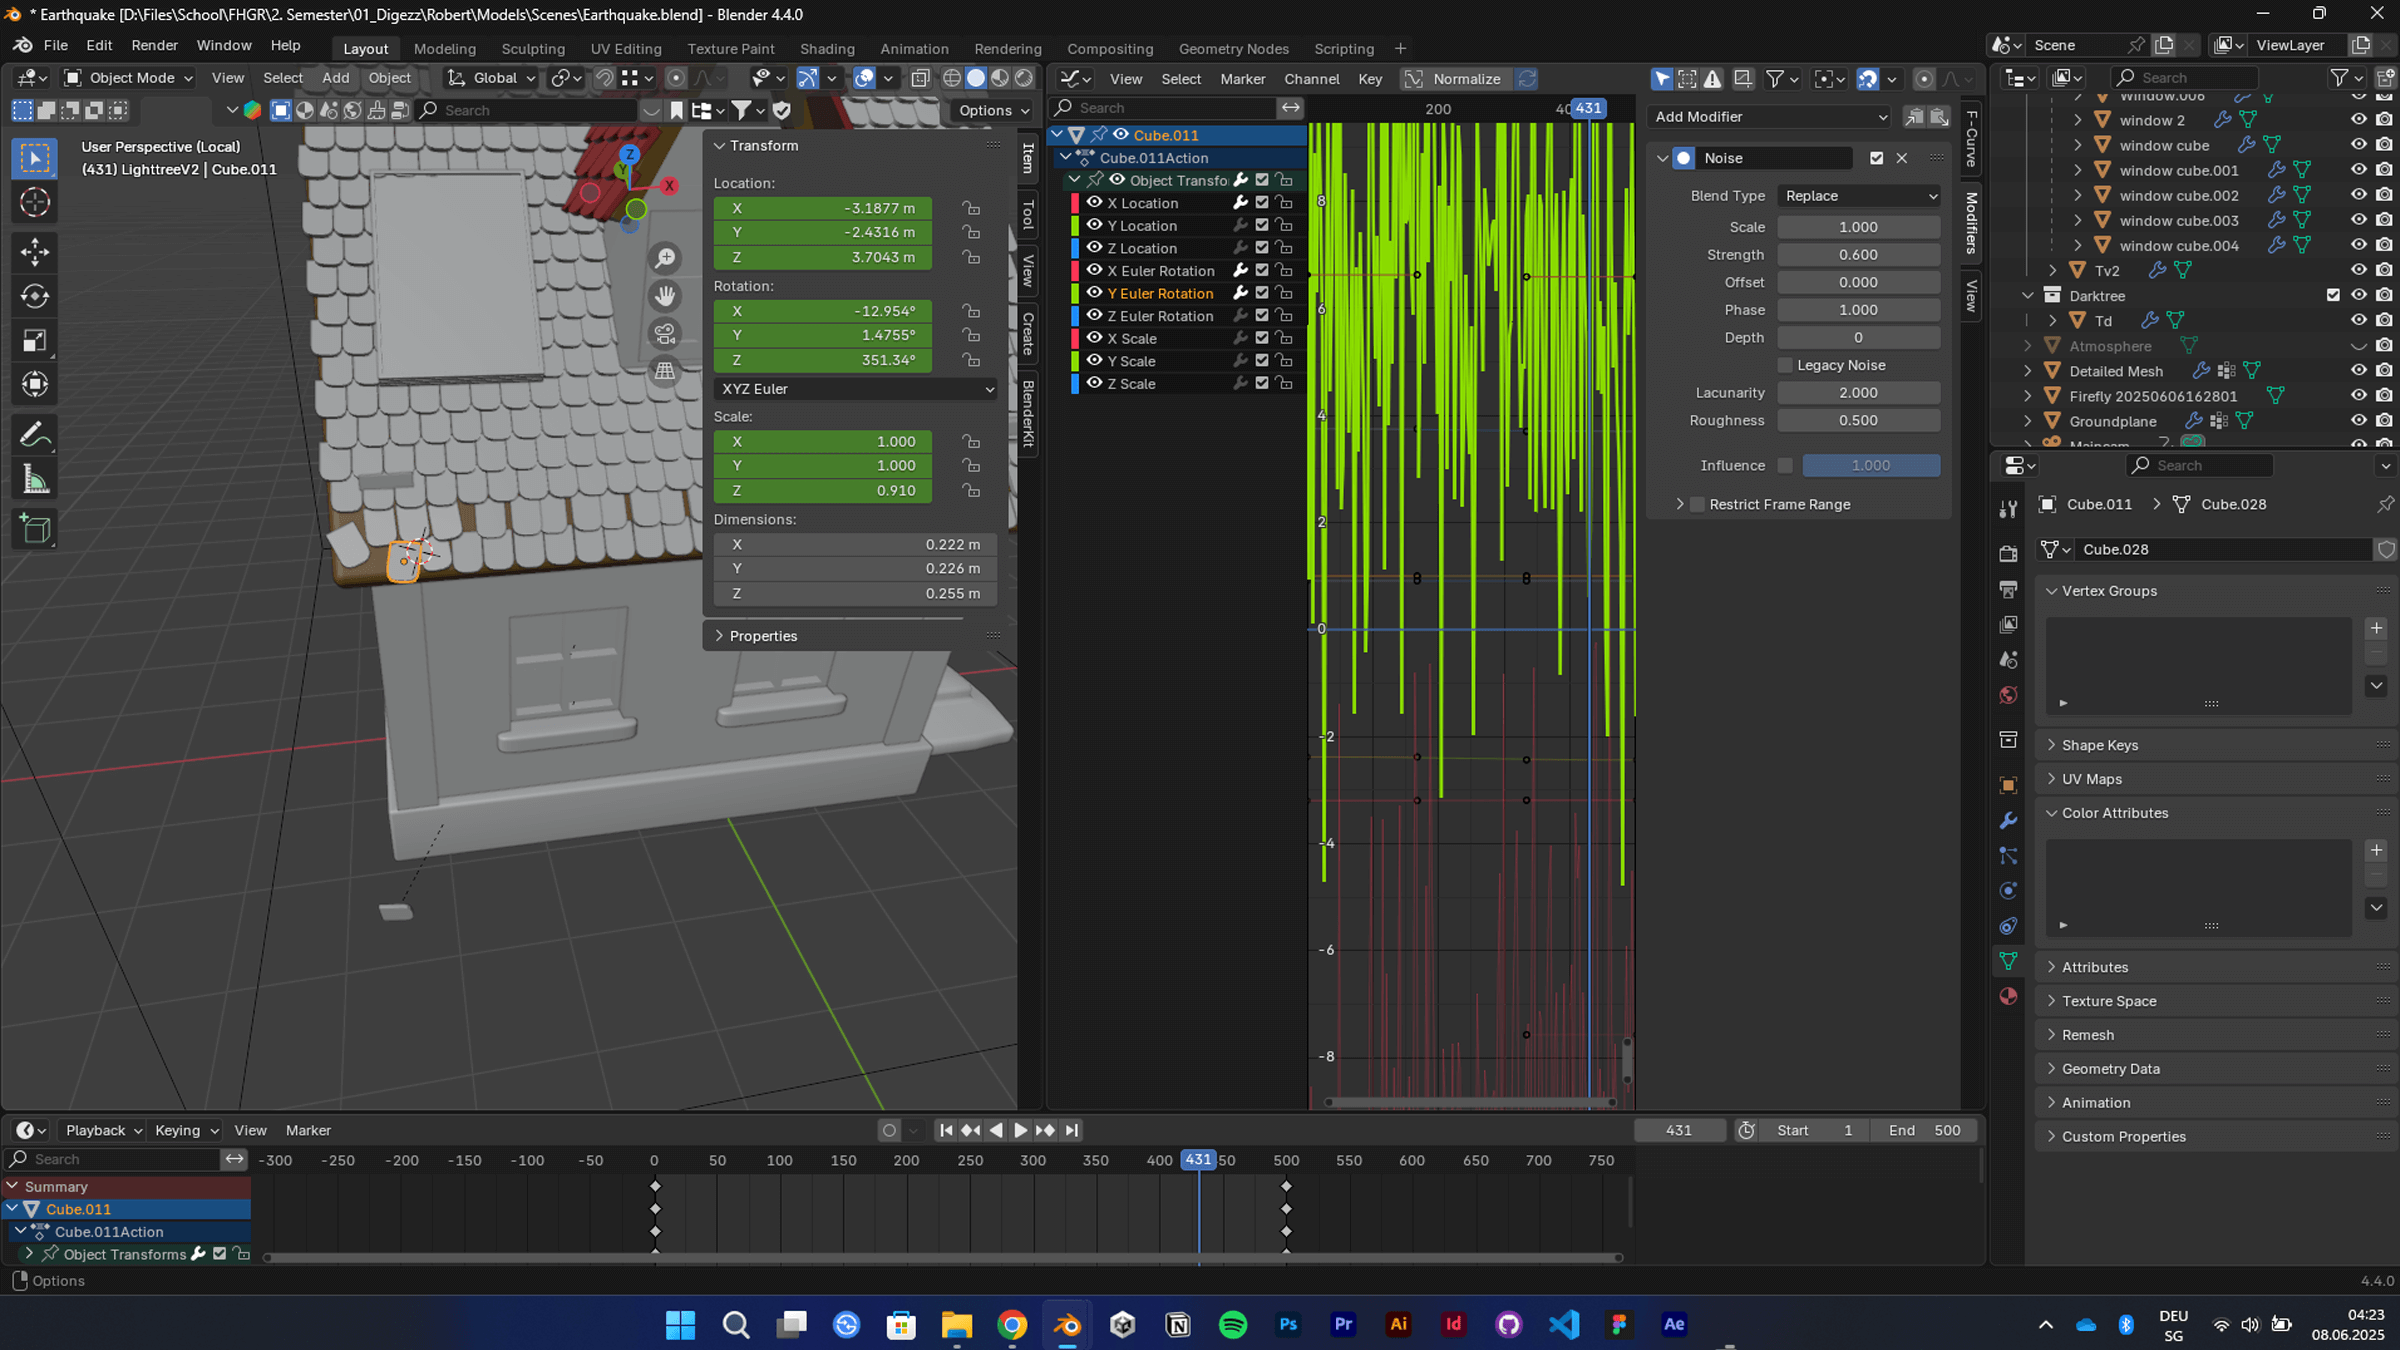2400x1350 pixels.
Task: Enable the Restrict Frame Range checkbox
Action: 1697,504
